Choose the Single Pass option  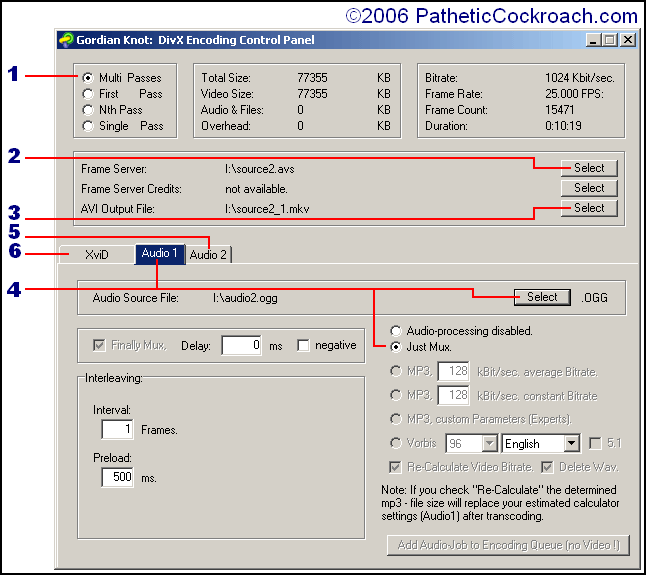(88, 126)
